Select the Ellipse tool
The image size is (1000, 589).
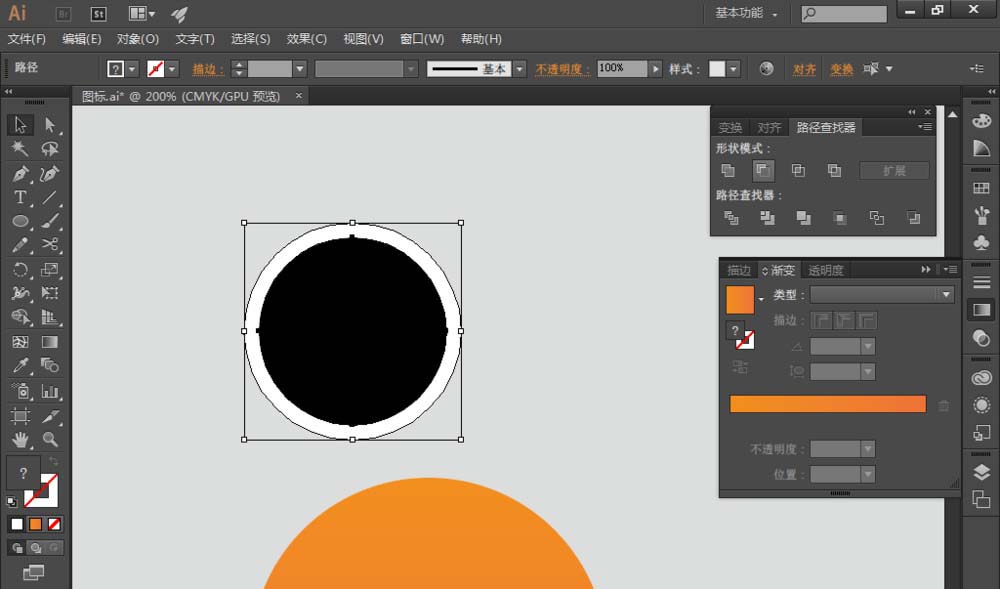point(20,221)
